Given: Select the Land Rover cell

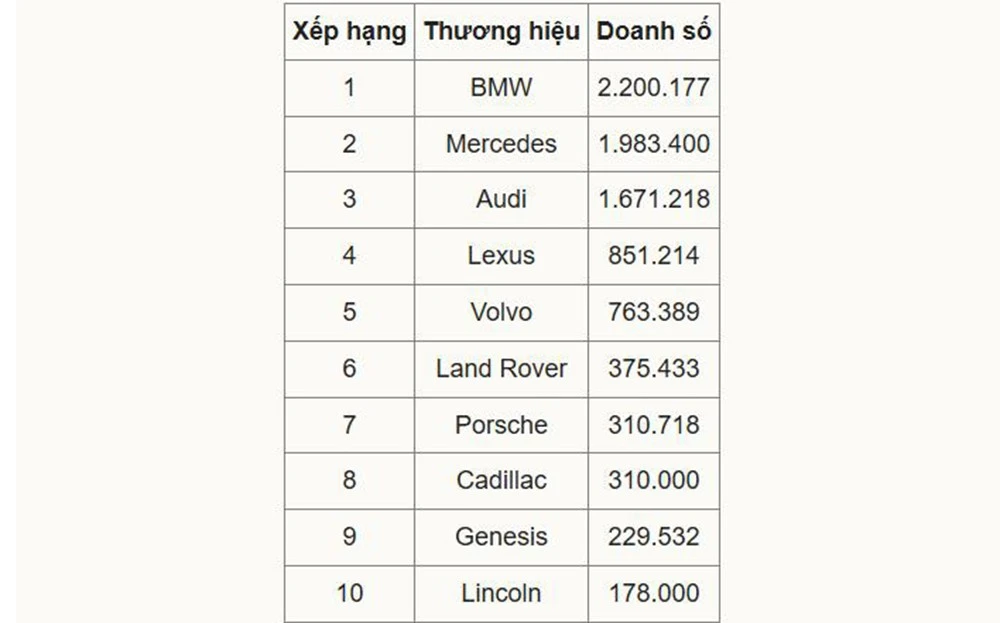Looking at the screenshot, I should tap(501, 368).
